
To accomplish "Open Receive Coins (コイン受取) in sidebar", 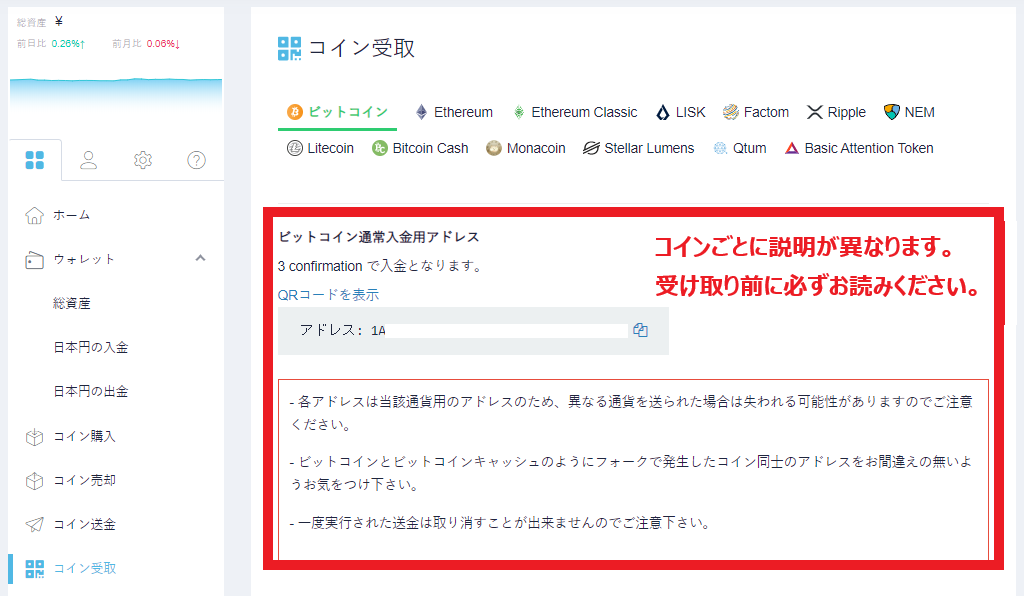I will [84, 568].
